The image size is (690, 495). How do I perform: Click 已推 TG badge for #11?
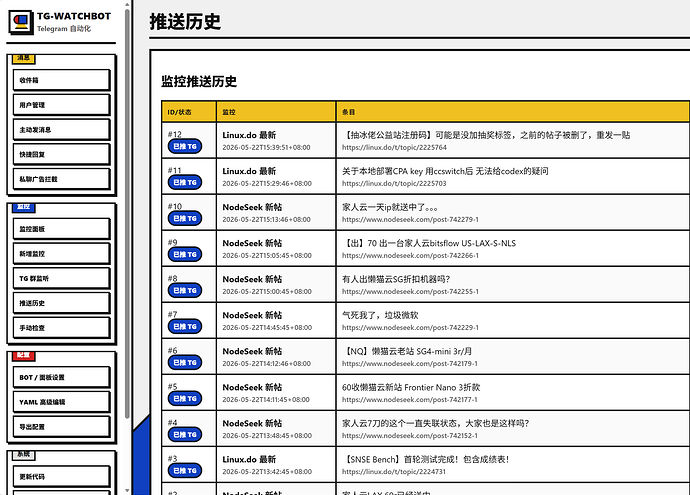185,182
